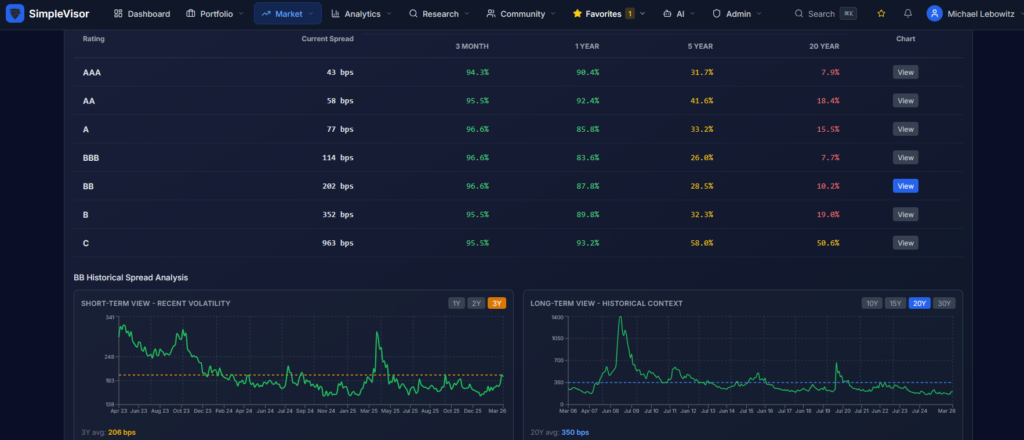Open the Research dropdown chevron
Viewport: 1024px width, 440px height.
(466, 14)
